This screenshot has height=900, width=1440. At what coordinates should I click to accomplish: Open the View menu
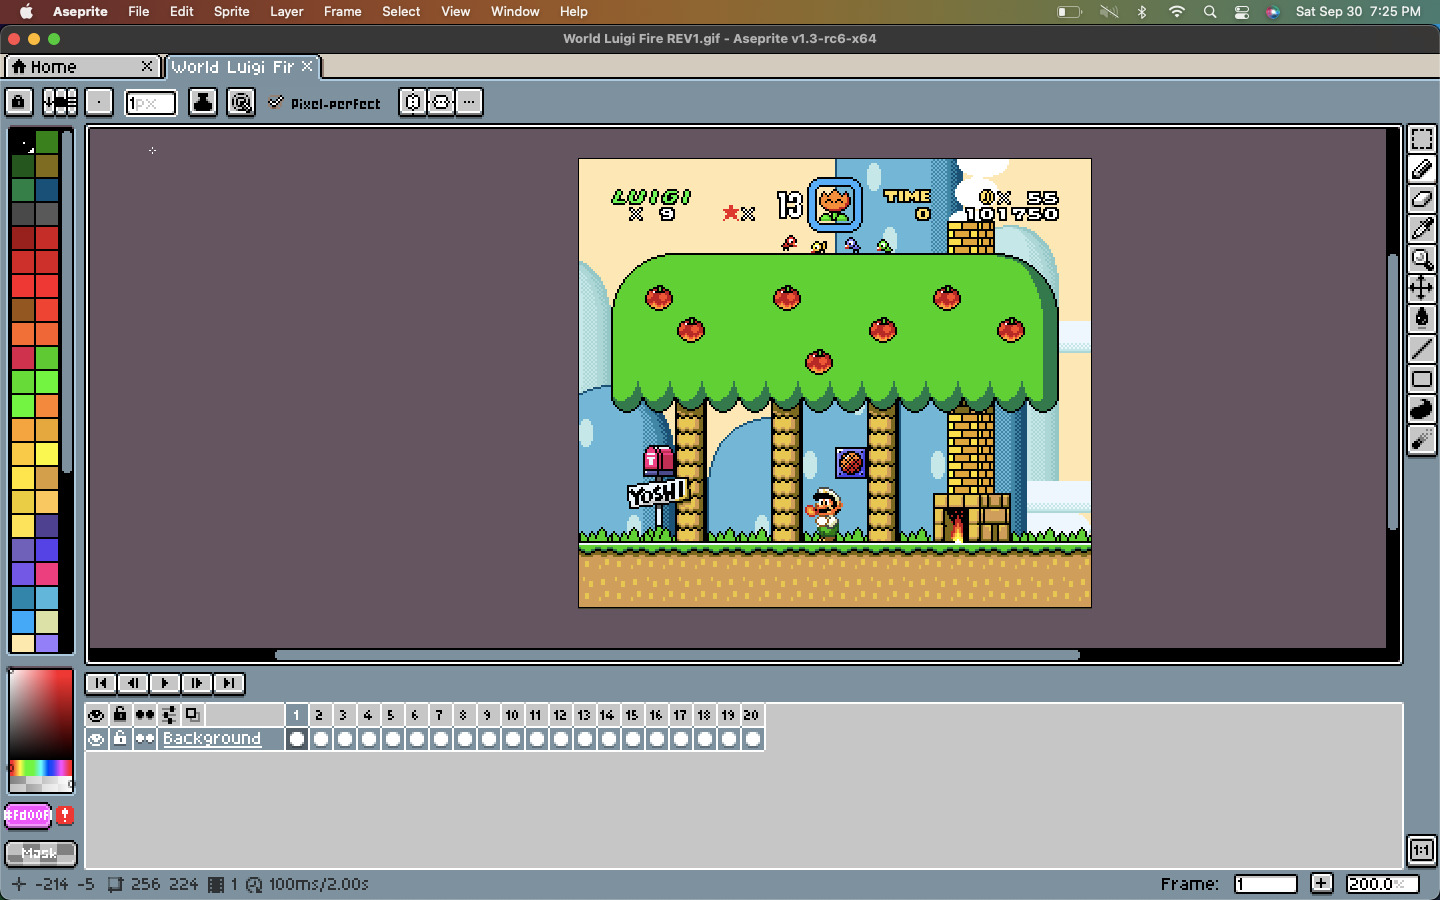(455, 11)
